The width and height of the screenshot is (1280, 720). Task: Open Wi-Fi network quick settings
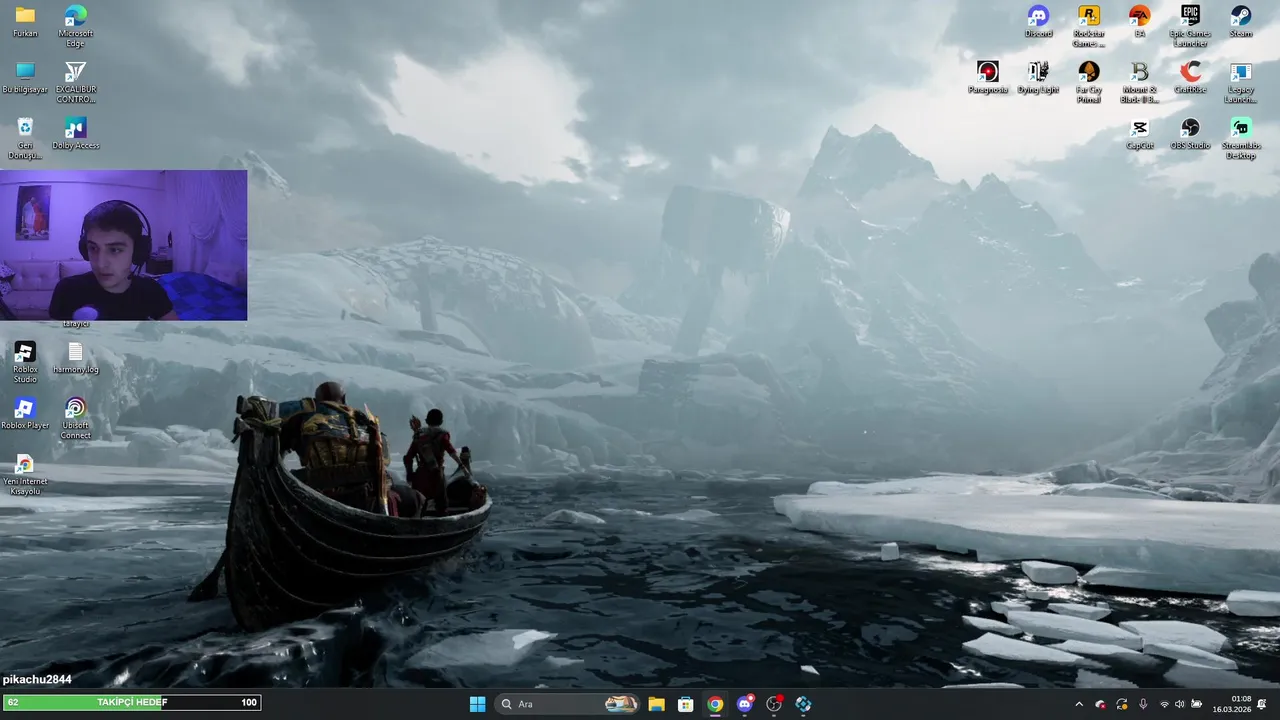[x=1165, y=704]
